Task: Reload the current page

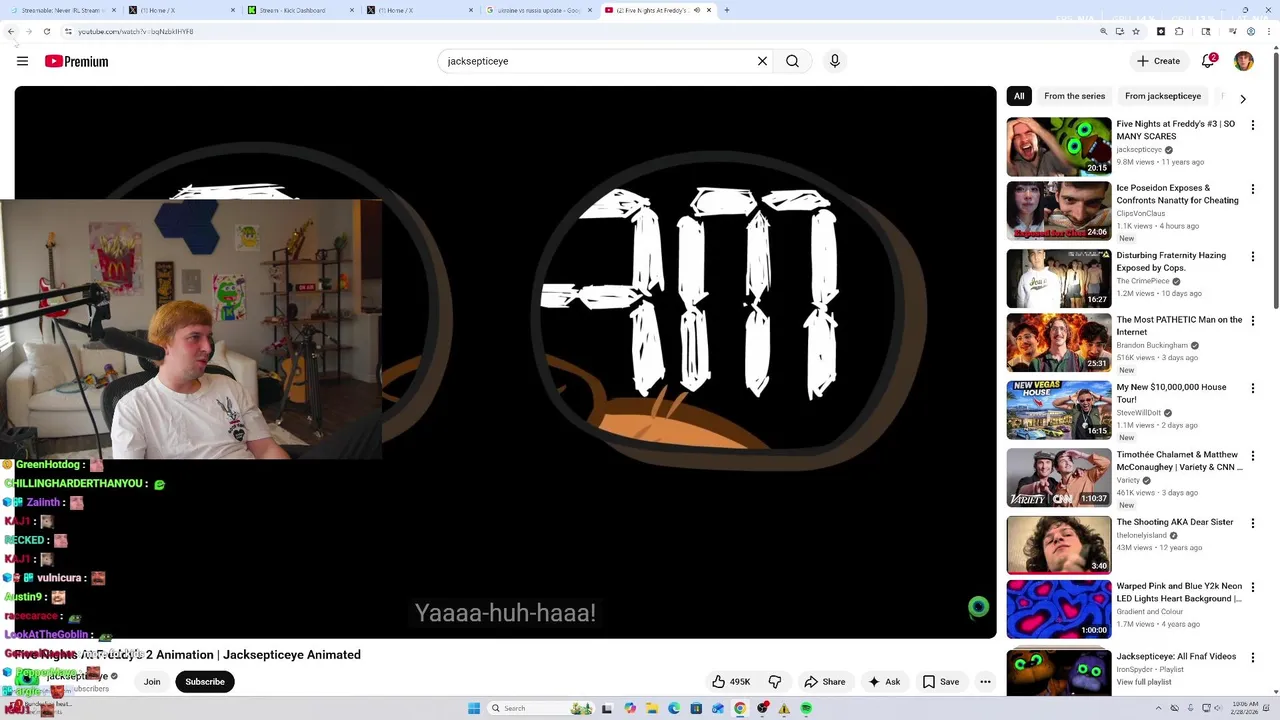Action: tap(46, 31)
